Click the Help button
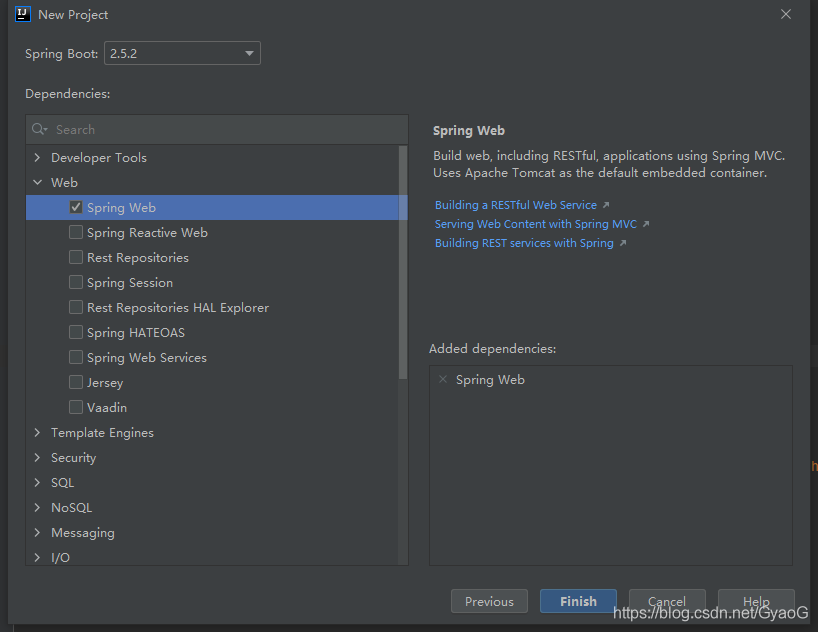 click(x=756, y=601)
